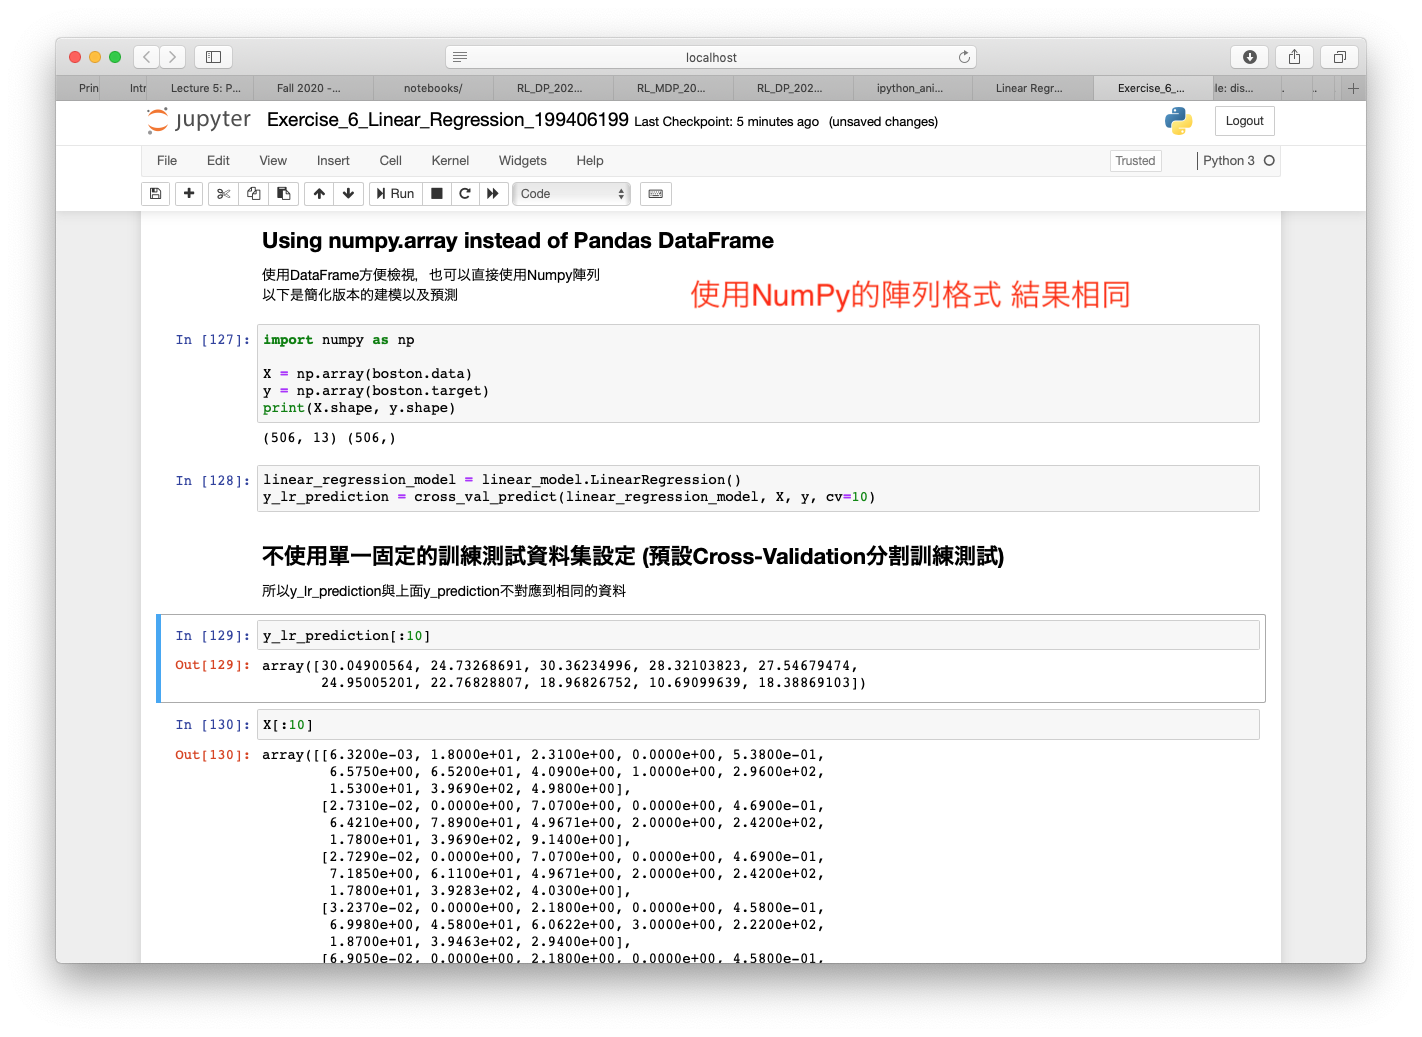Viewport: 1422px width, 1037px height.
Task: Restart kernel and rerun all icon
Action: pyautogui.click(x=493, y=194)
